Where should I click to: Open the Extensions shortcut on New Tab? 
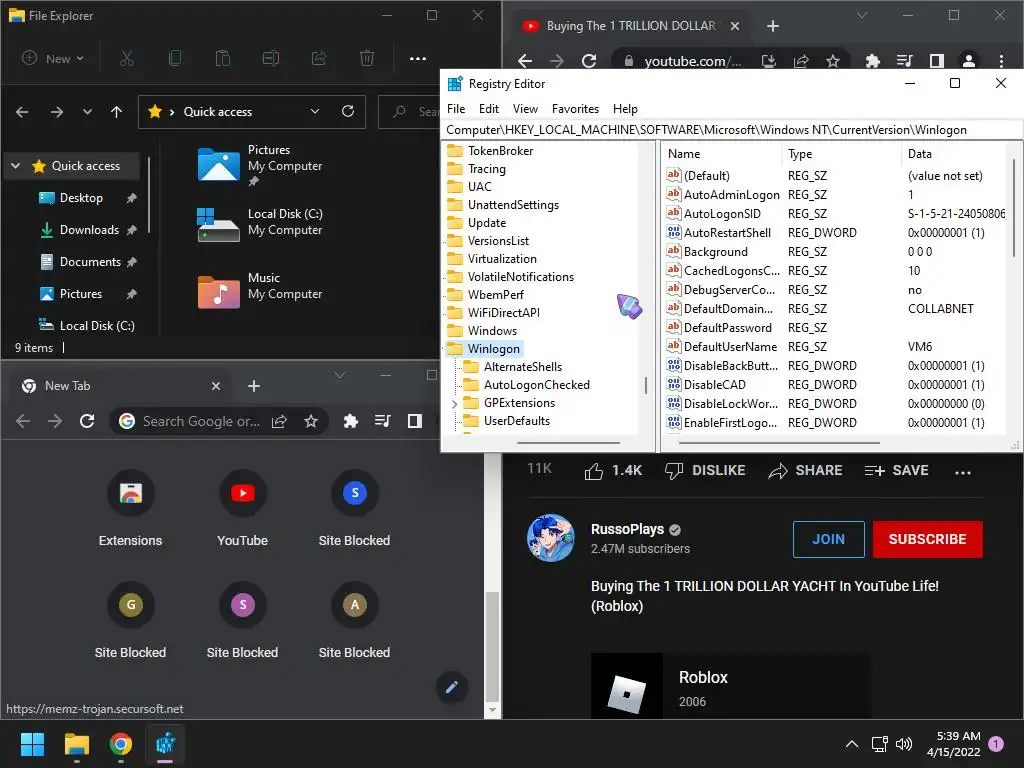click(131, 509)
